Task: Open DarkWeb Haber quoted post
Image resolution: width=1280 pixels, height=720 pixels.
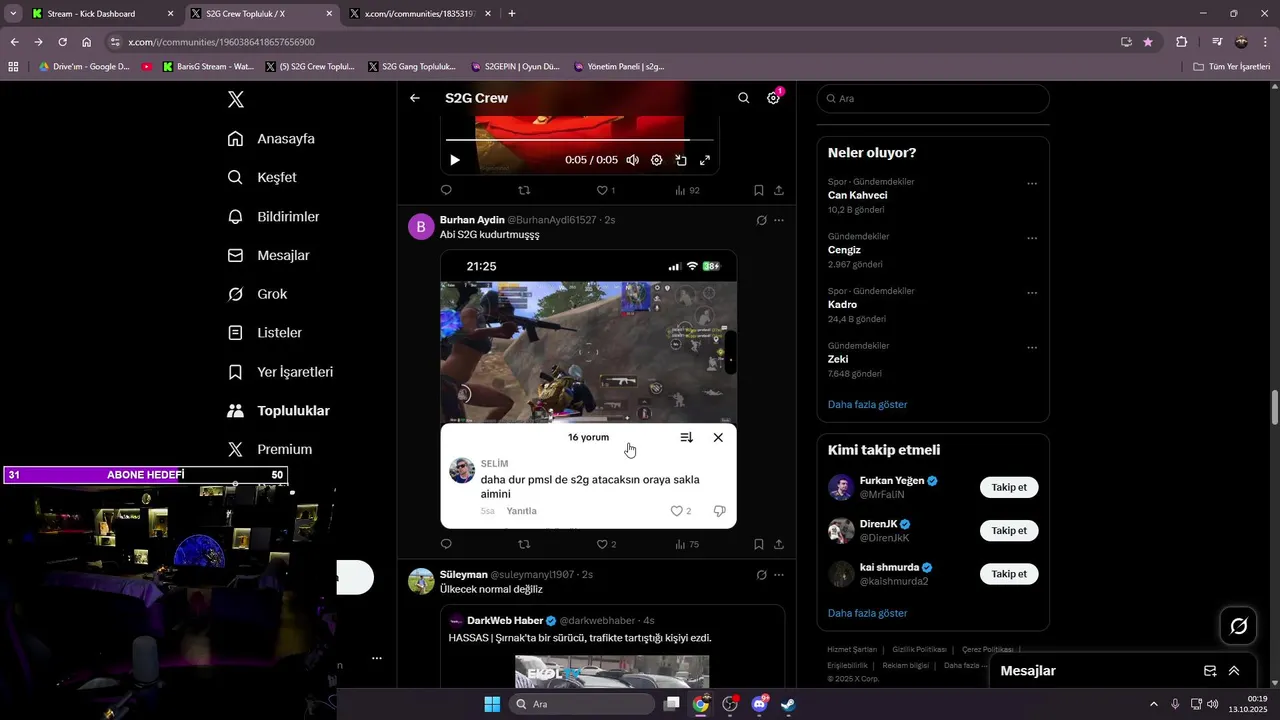Action: tap(612, 647)
